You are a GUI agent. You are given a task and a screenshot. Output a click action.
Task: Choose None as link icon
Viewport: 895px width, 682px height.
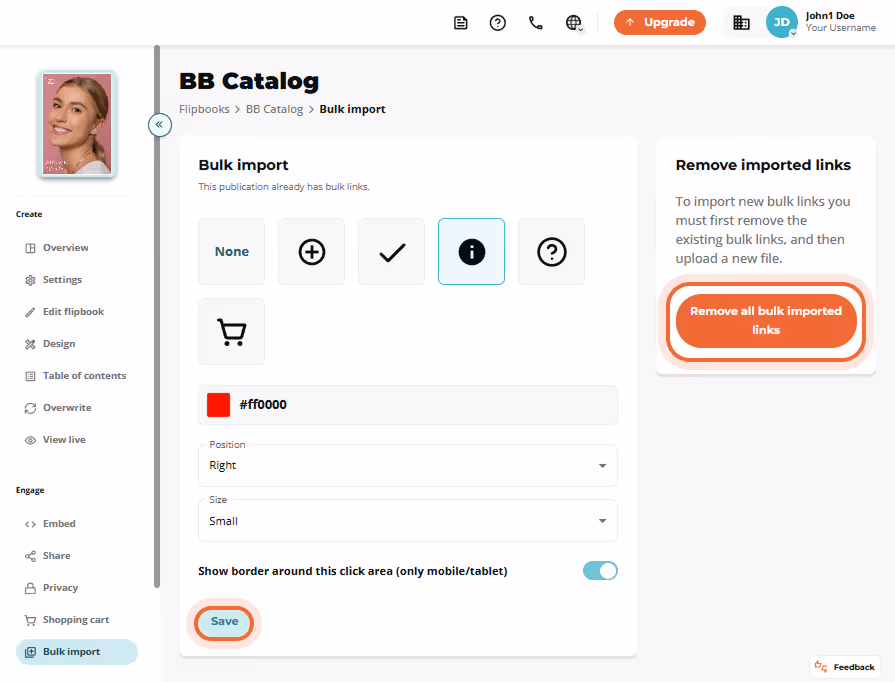232,252
